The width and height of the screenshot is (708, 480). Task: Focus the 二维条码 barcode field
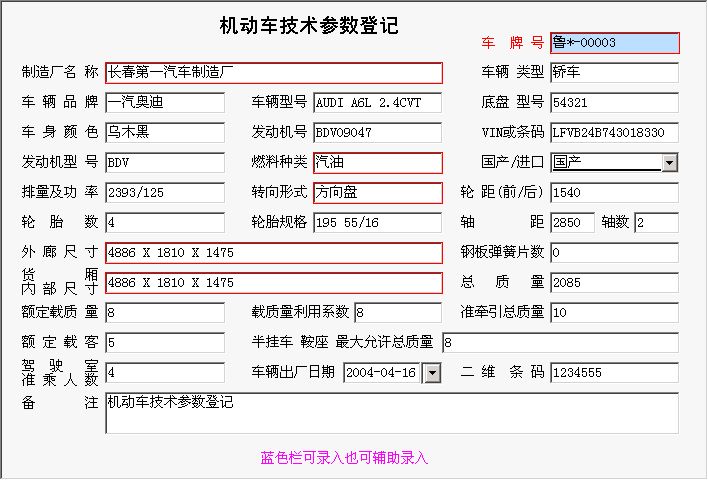613,373
